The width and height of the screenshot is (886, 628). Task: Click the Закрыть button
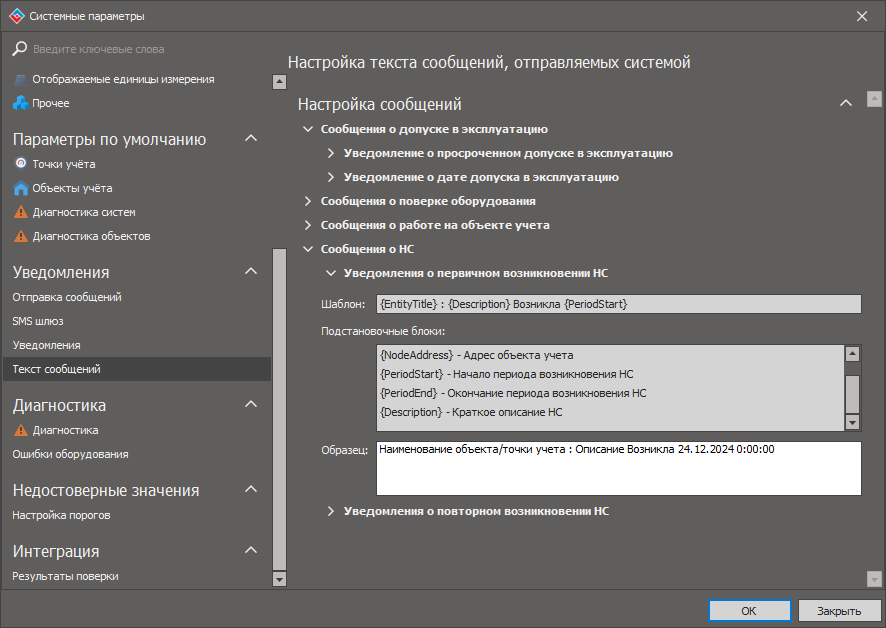pos(839,610)
